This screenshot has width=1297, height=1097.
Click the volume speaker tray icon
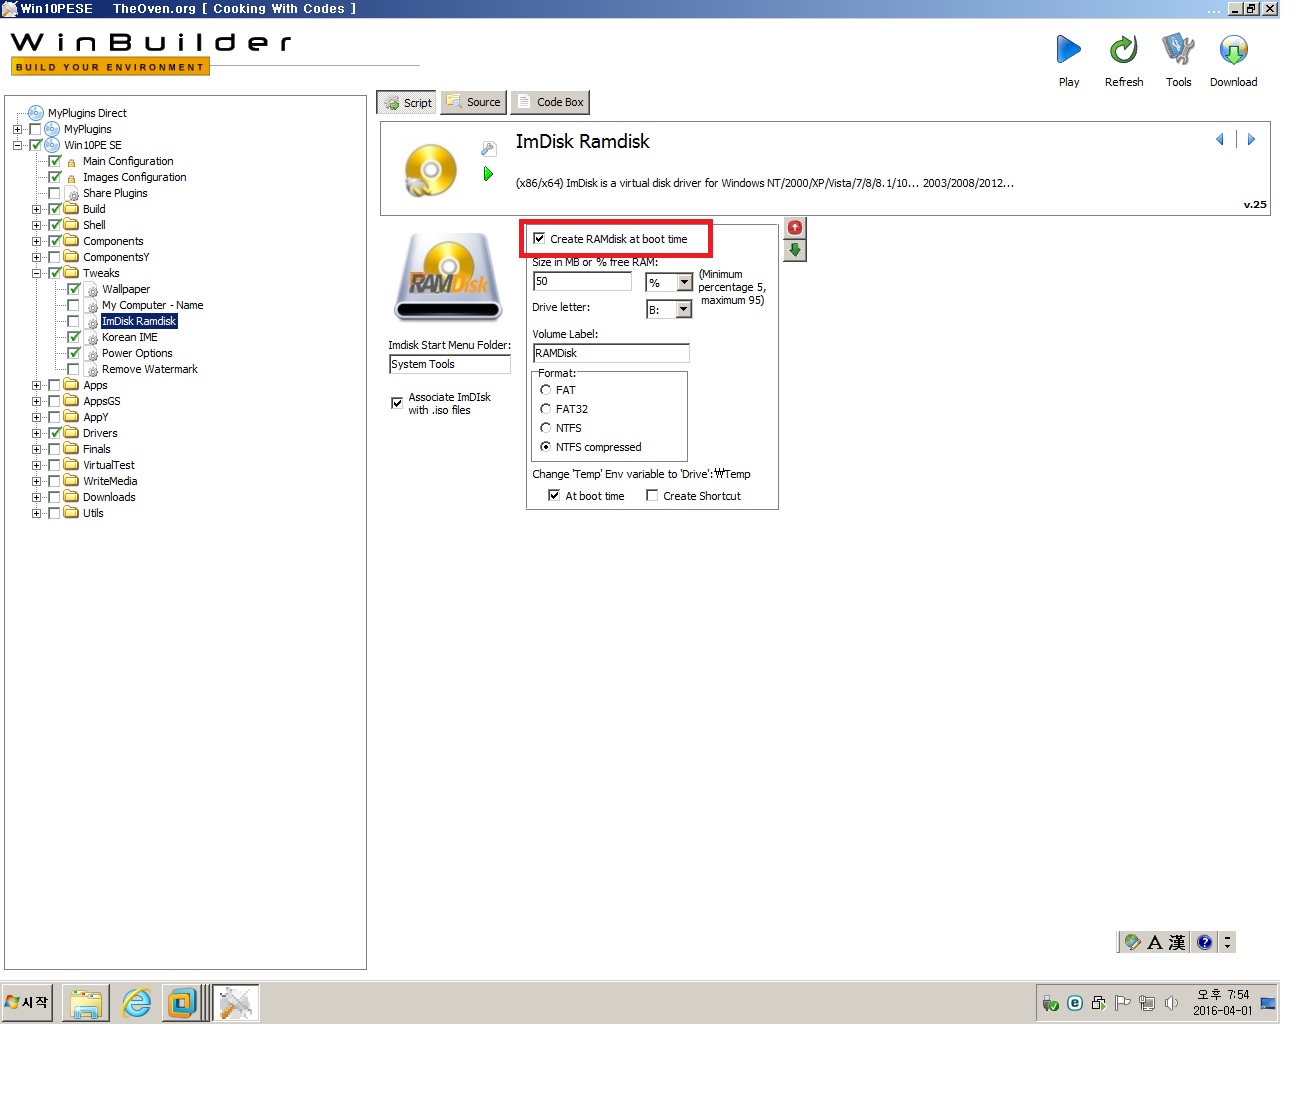pyautogui.click(x=1171, y=1003)
